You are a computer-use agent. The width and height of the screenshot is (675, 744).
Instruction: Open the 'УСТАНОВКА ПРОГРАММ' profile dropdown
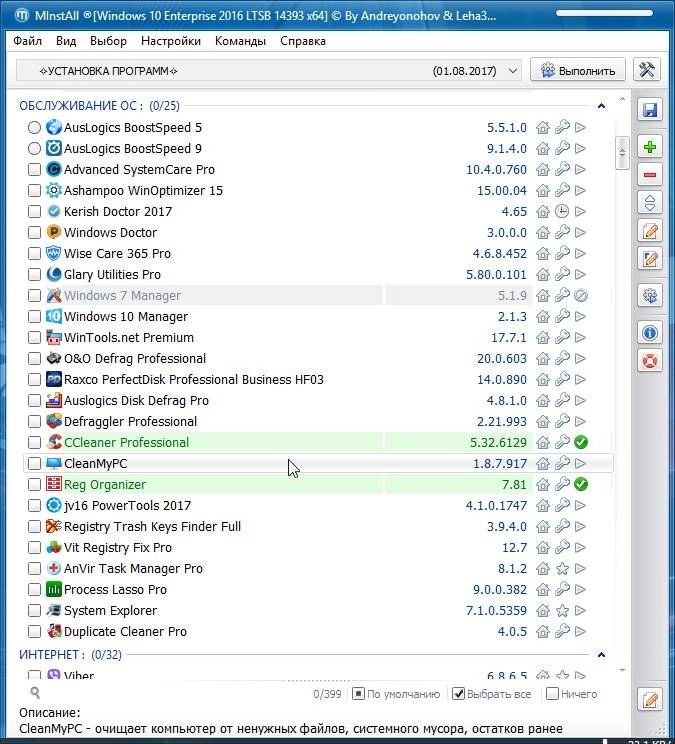[269, 71]
